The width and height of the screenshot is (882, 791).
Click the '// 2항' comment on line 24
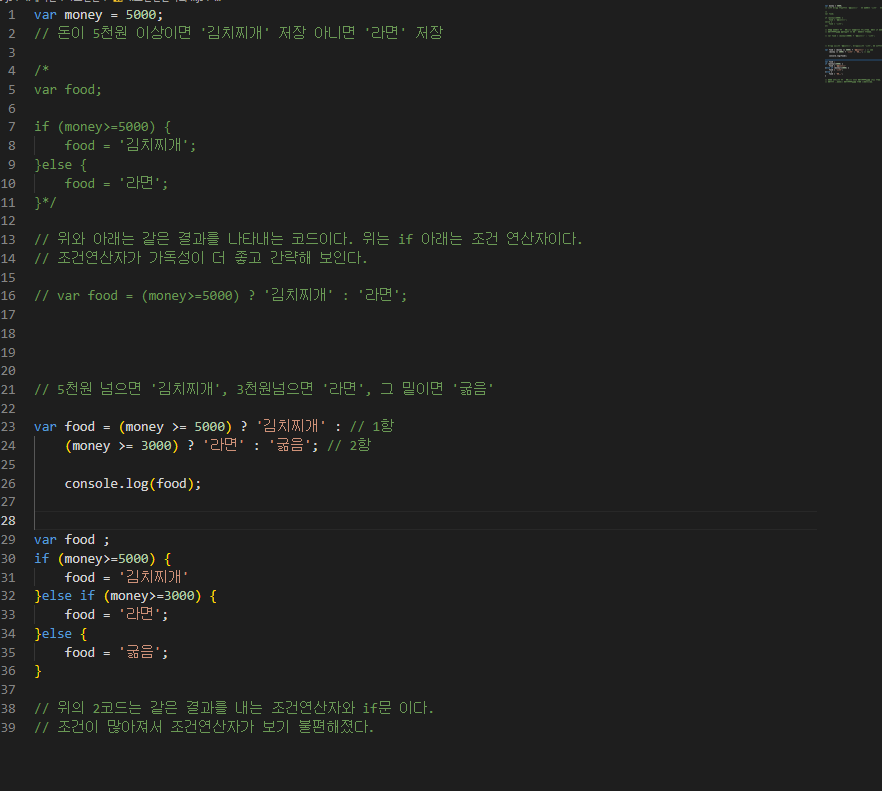(x=349, y=446)
